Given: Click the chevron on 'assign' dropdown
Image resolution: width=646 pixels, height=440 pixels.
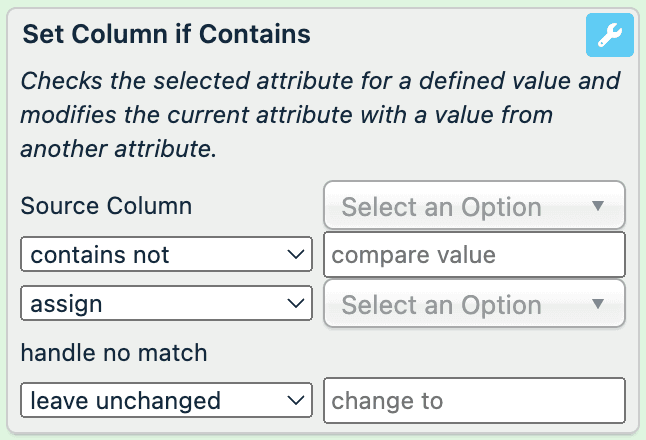Looking at the screenshot, I should (x=295, y=303).
